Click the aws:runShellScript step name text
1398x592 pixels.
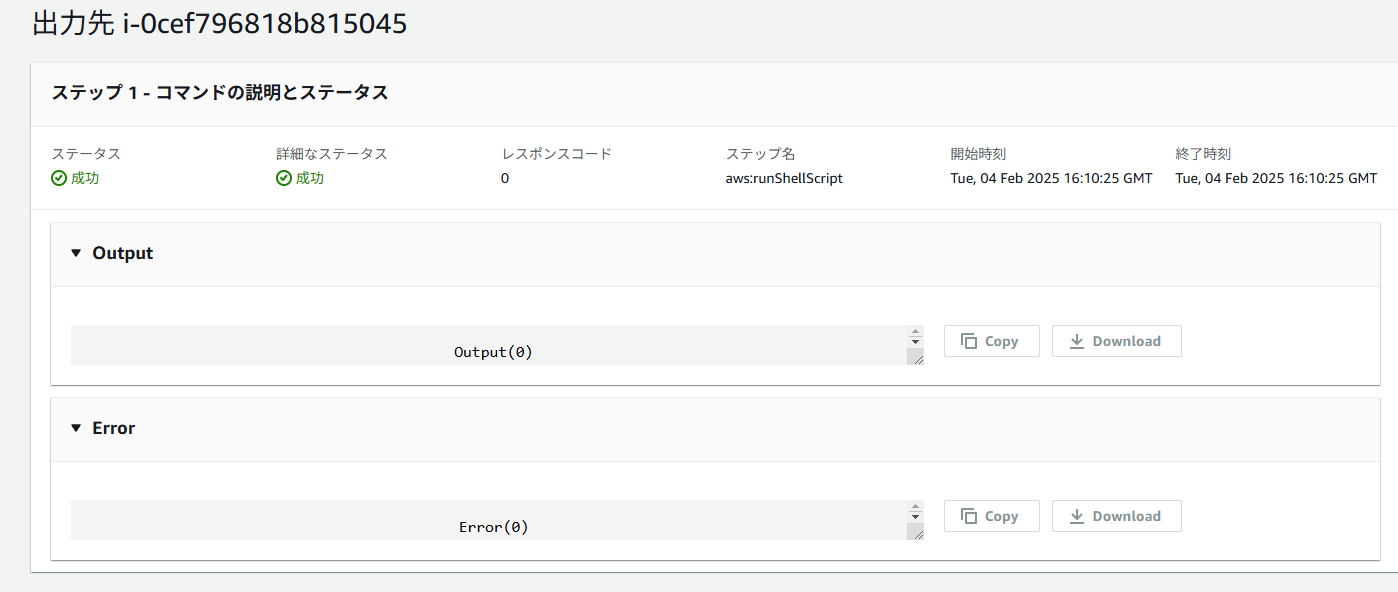coord(784,178)
